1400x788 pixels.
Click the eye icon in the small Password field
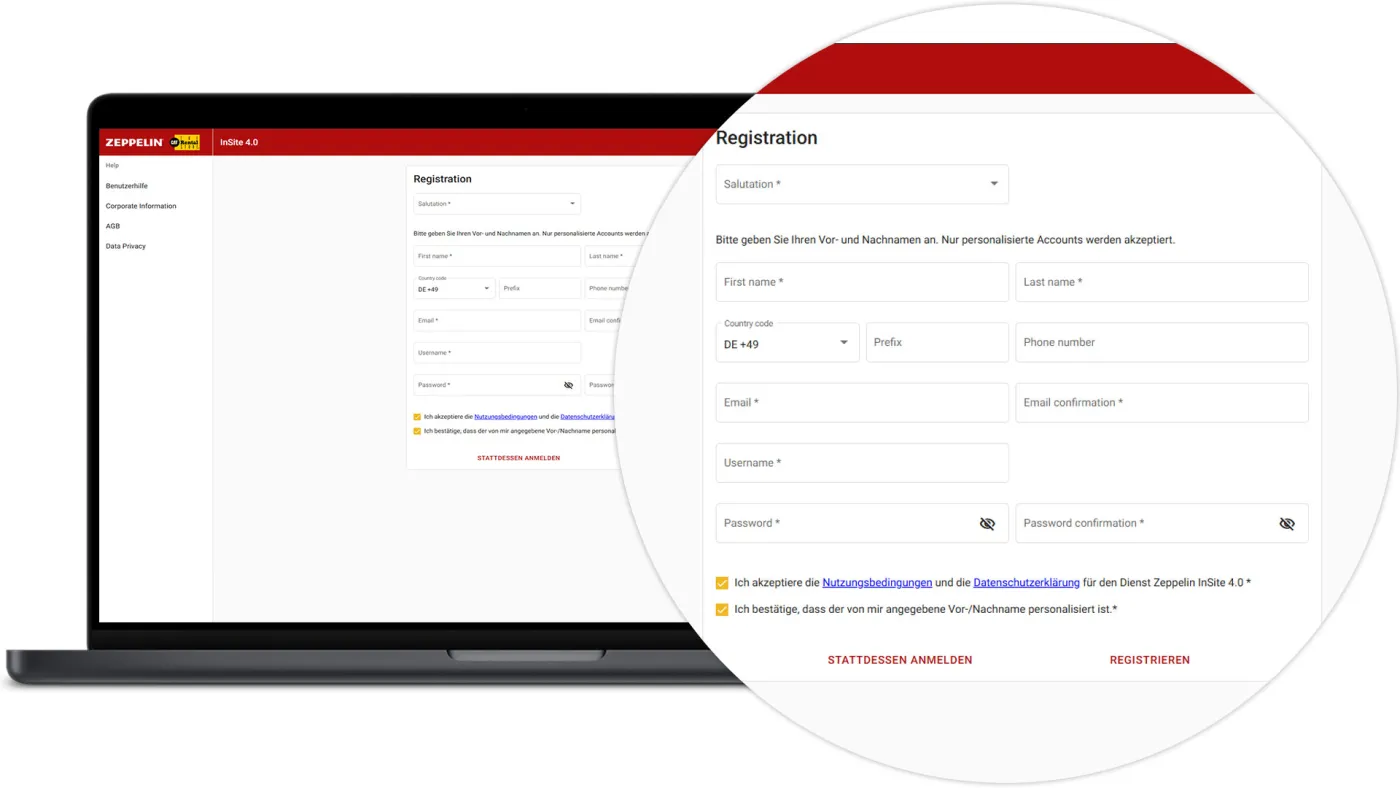pos(568,384)
